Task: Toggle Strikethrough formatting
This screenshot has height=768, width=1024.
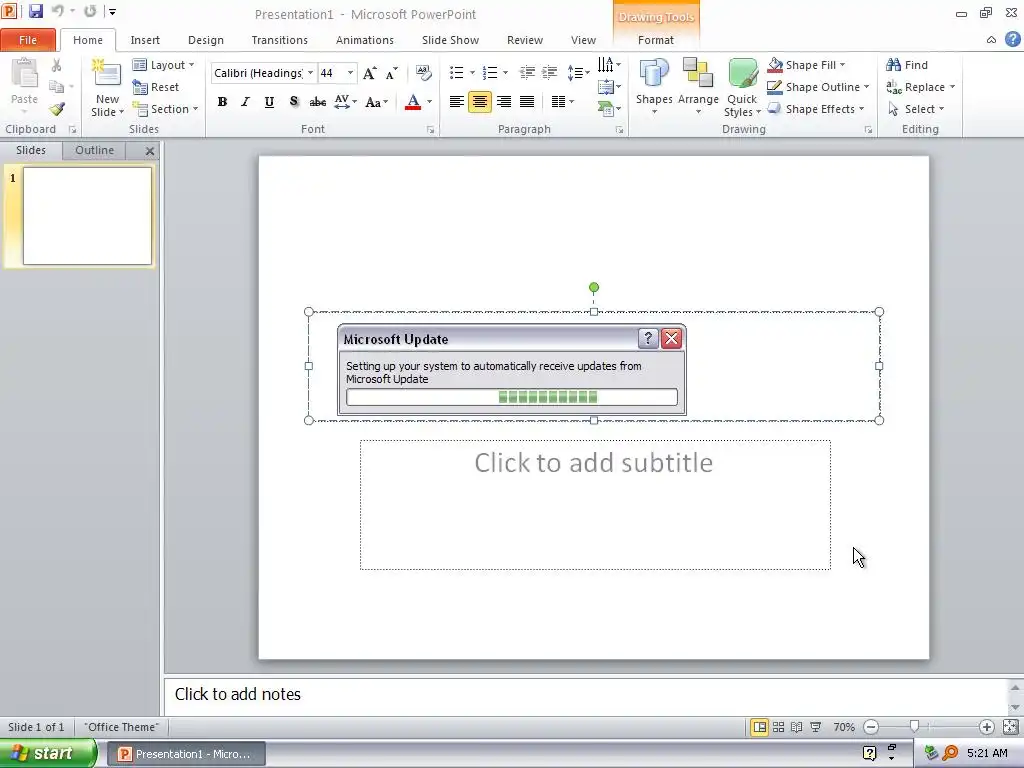Action: (317, 102)
